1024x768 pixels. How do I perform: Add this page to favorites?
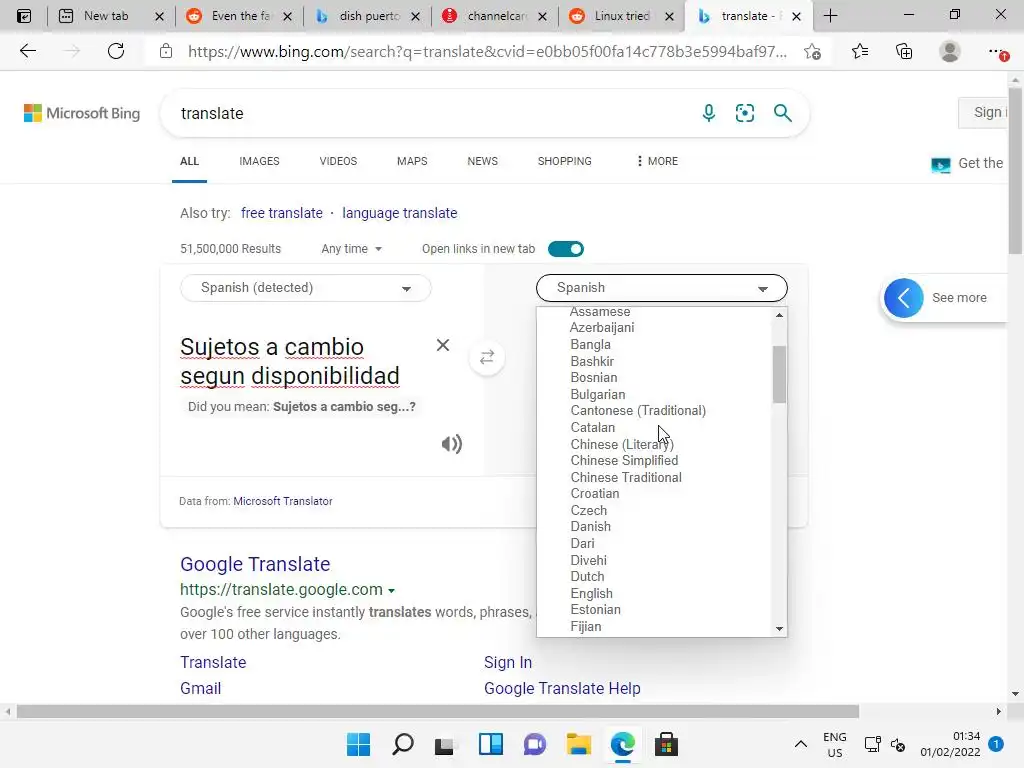click(x=812, y=52)
